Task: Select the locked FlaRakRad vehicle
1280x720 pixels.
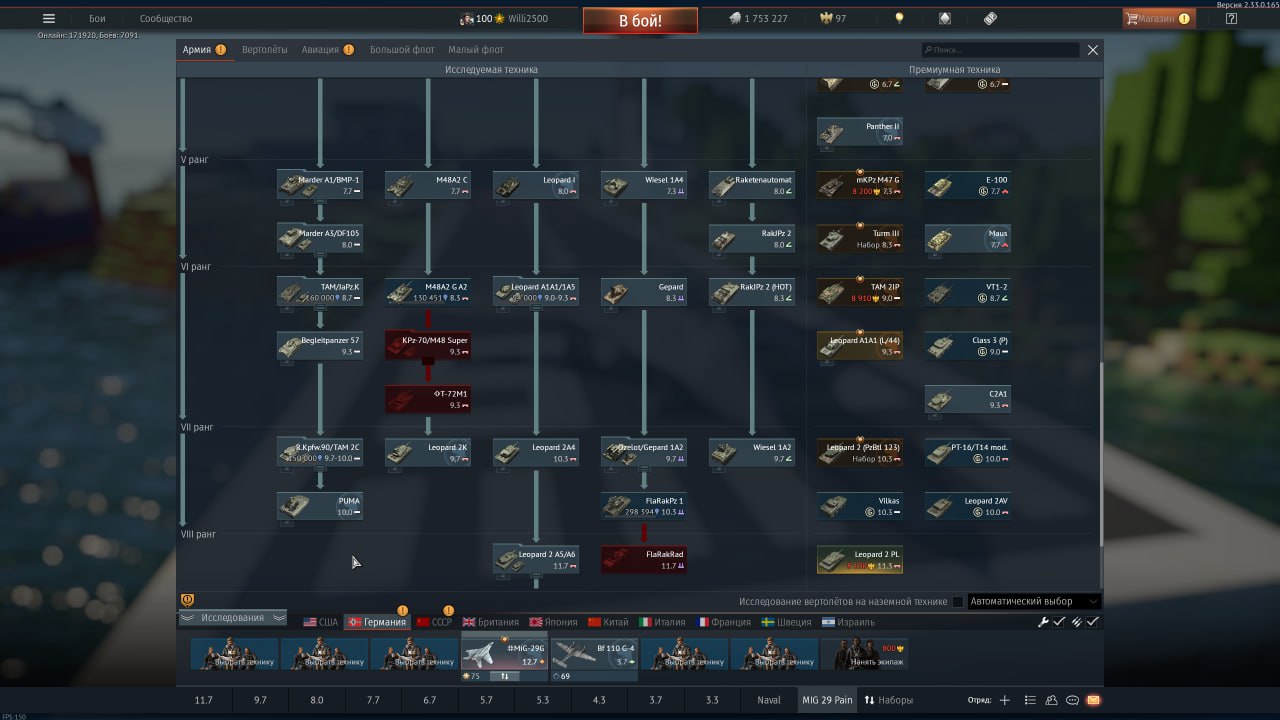Action: 644,560
